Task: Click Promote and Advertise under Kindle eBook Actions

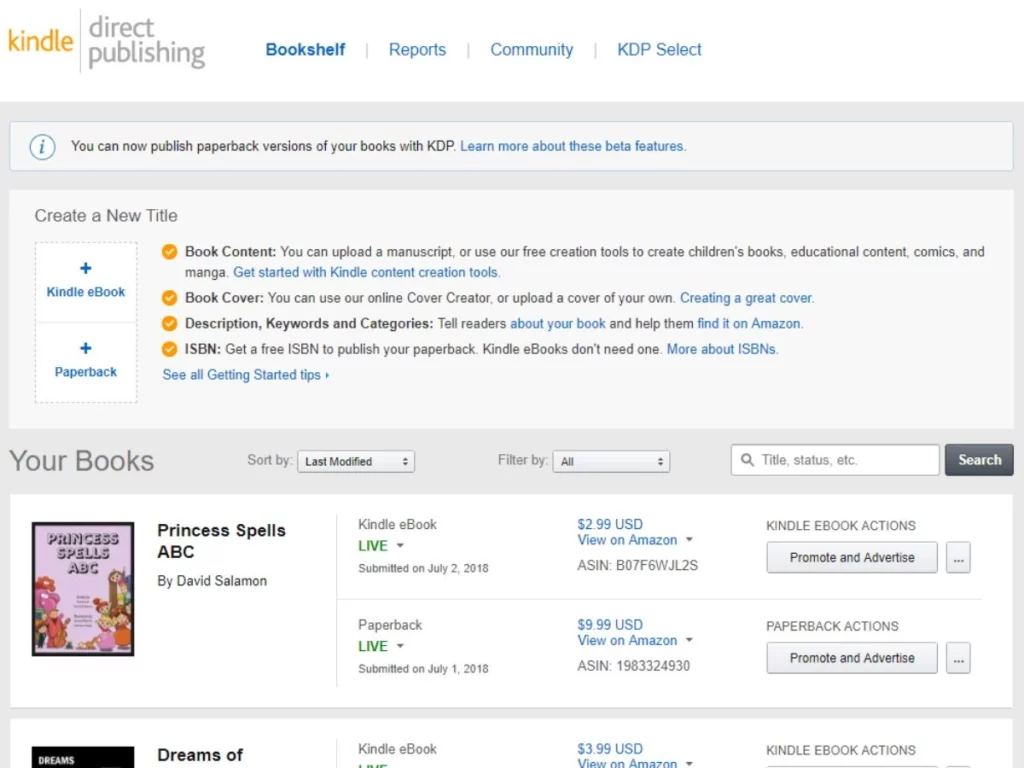Action: [852, 558]
